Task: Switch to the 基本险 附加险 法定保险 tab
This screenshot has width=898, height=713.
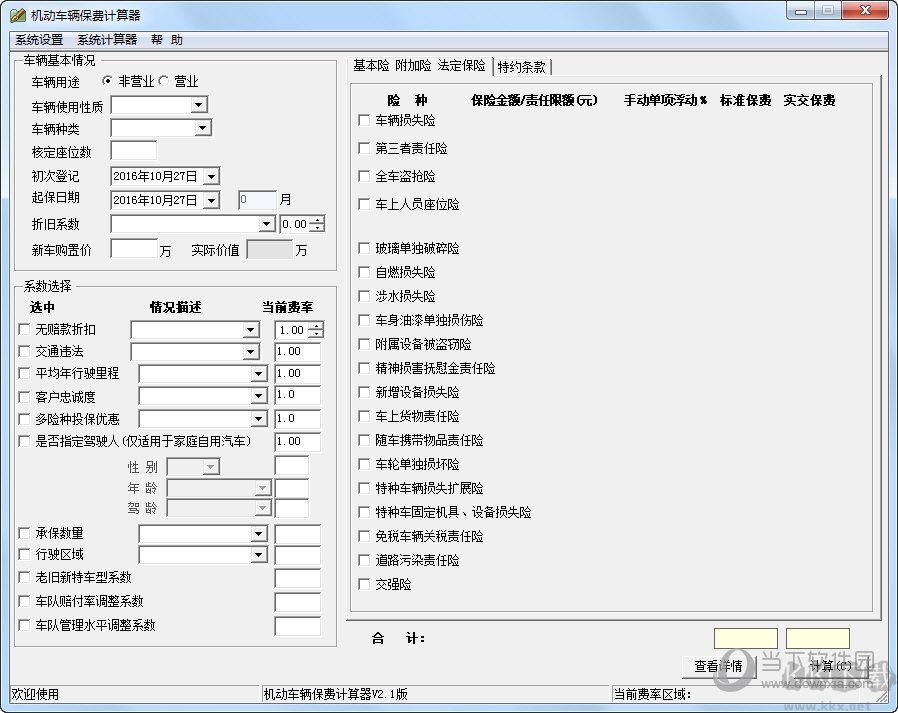Action: 419,66
